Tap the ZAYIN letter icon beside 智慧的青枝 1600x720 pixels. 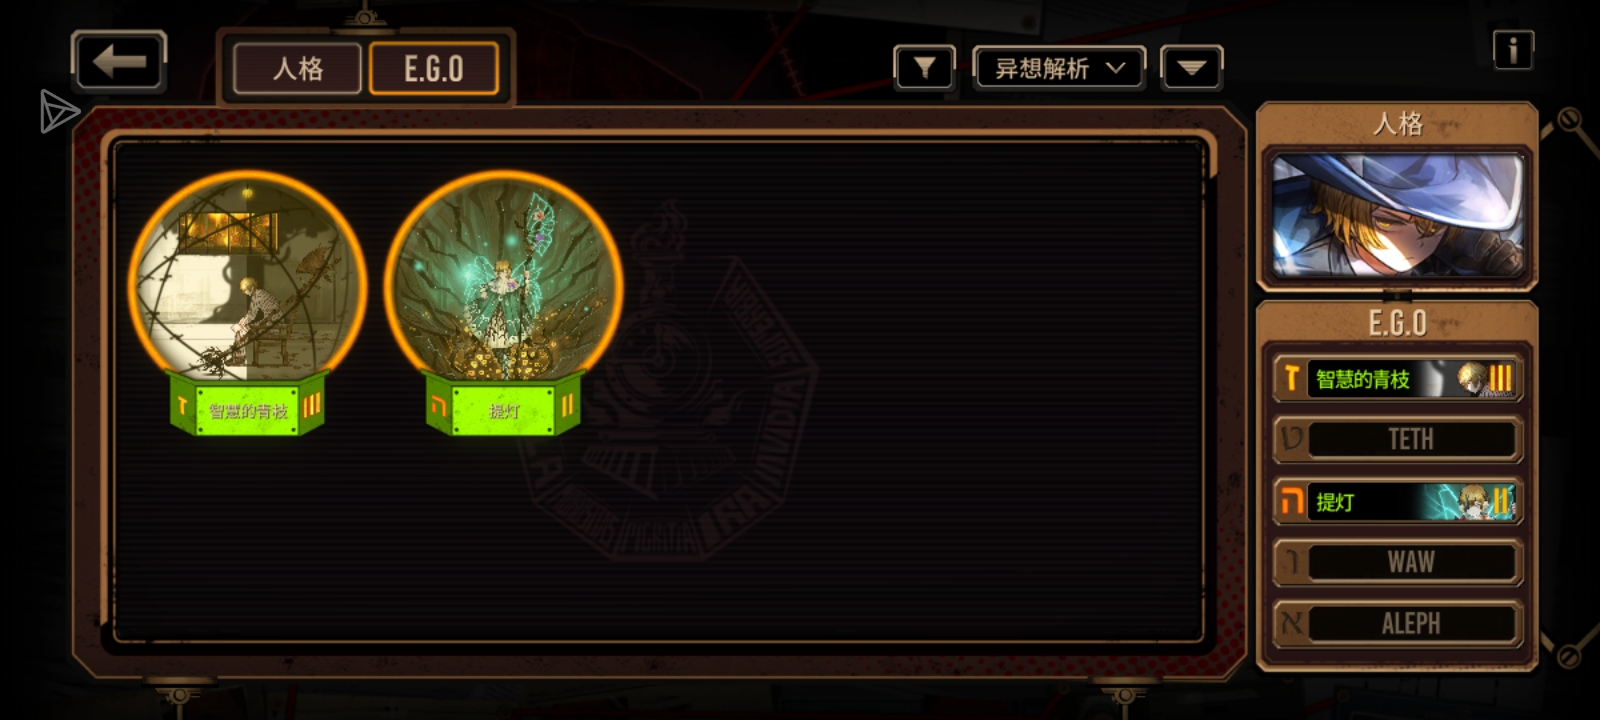(1291, 379)
